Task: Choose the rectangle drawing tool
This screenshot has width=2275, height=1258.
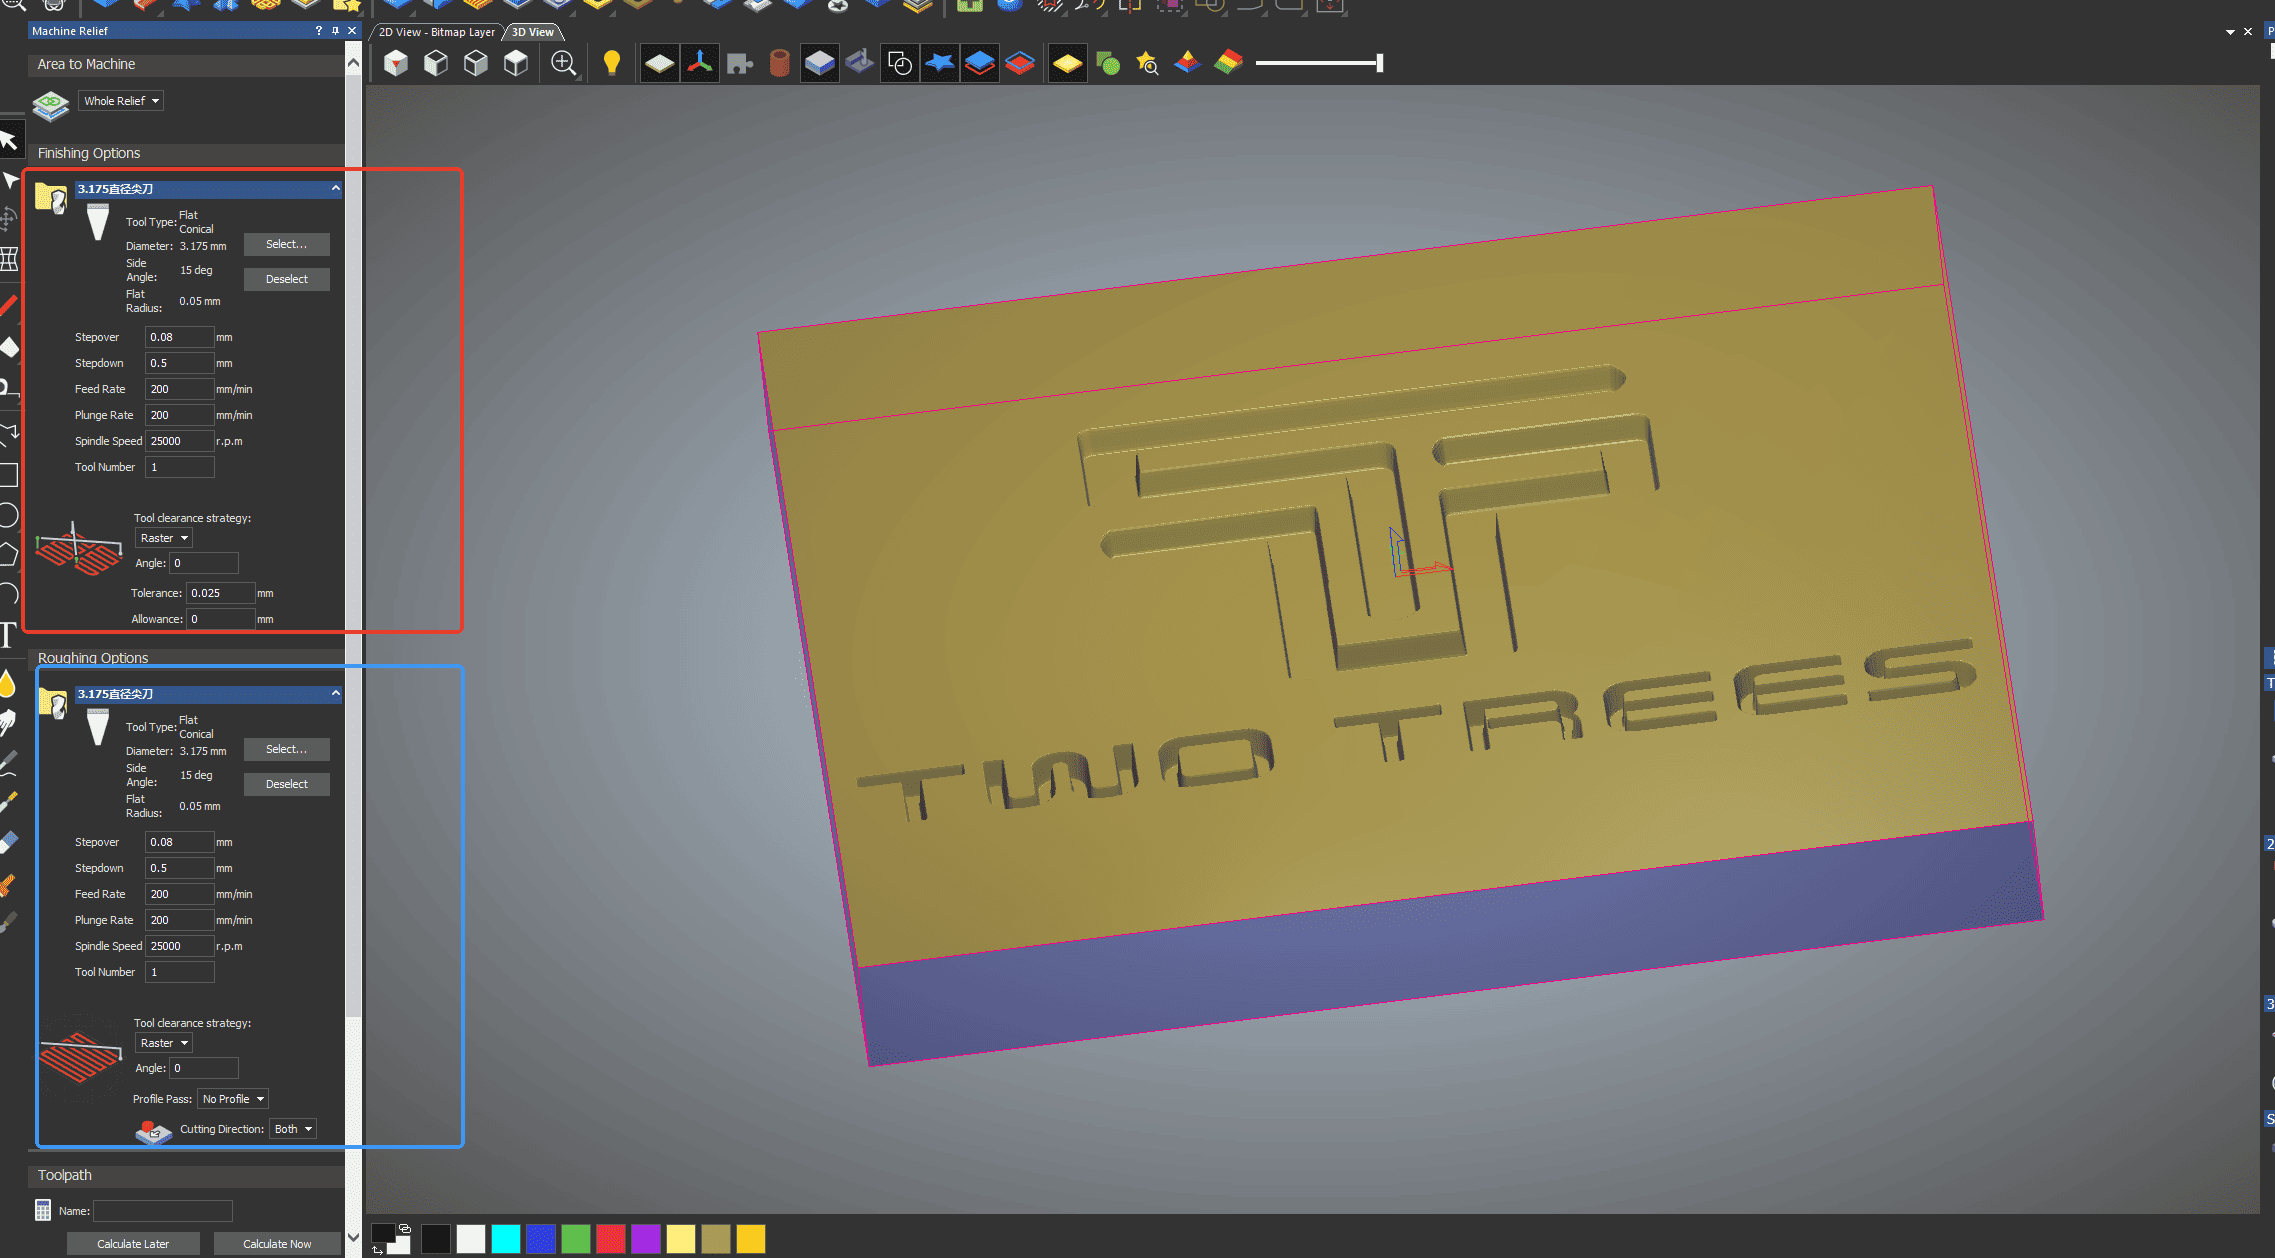Action: pos(8,475)
